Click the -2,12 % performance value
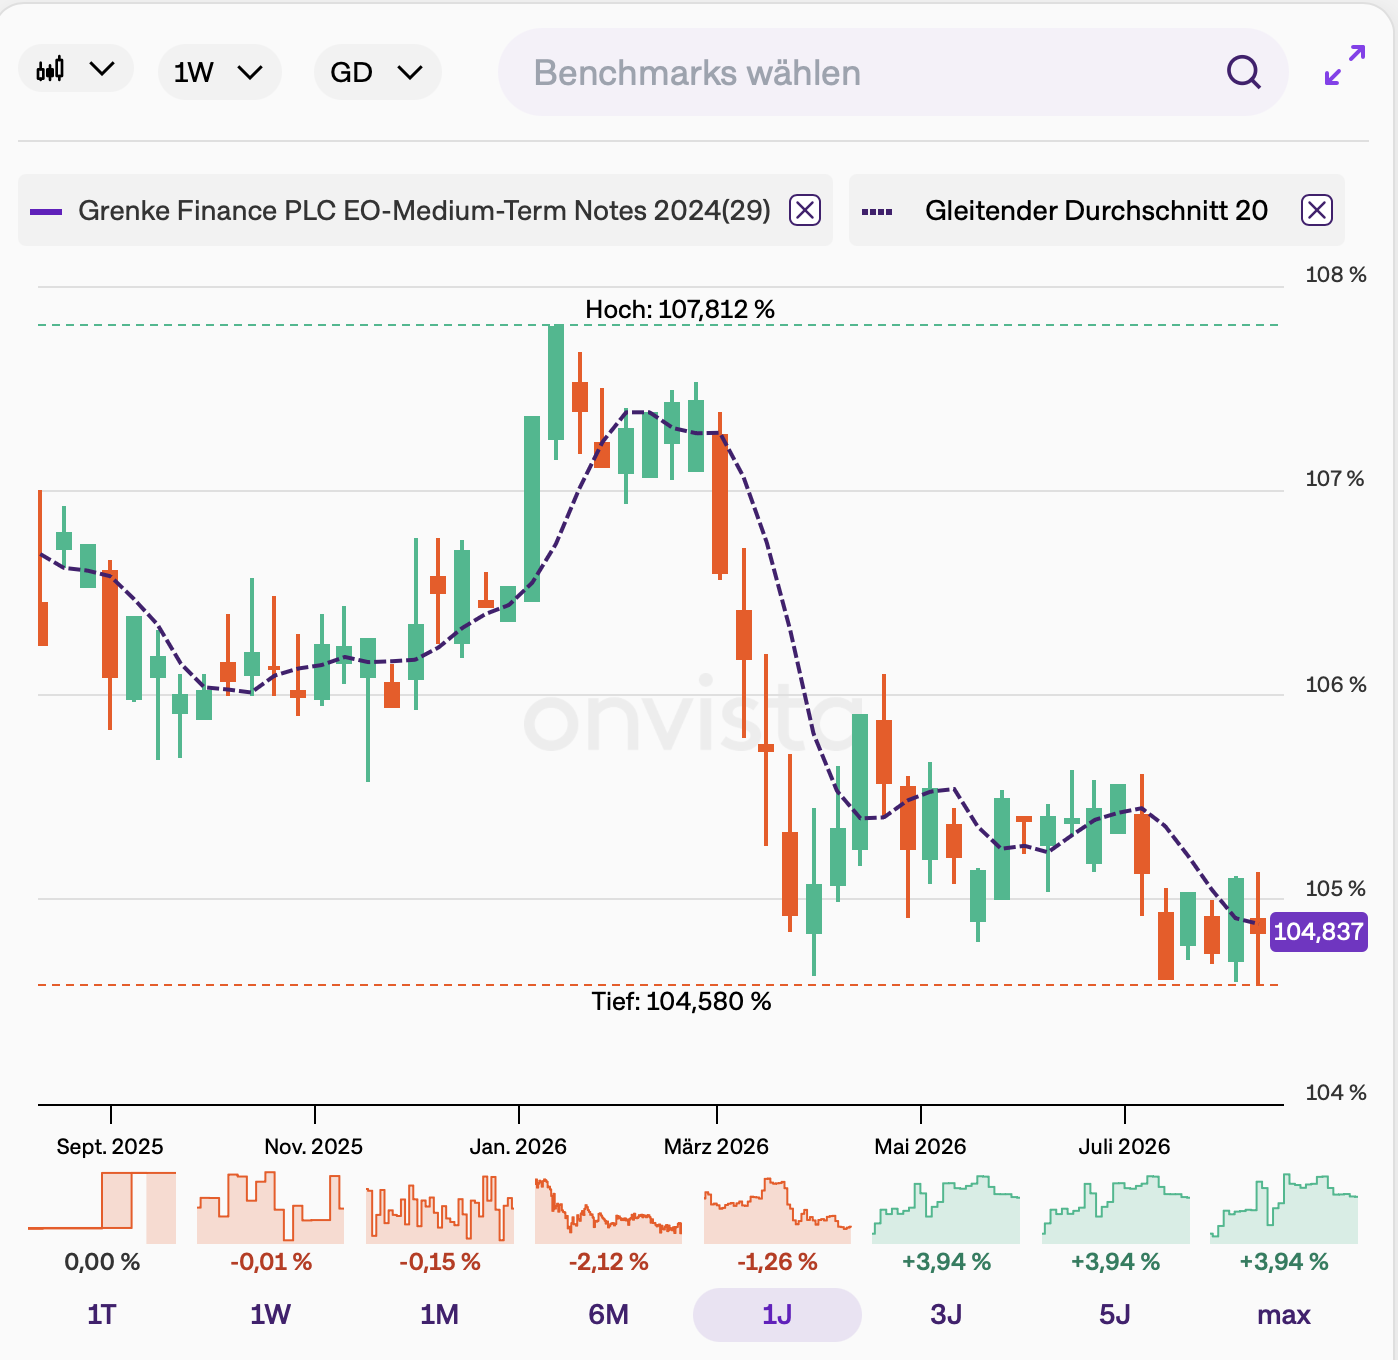 pos(608,1262)
